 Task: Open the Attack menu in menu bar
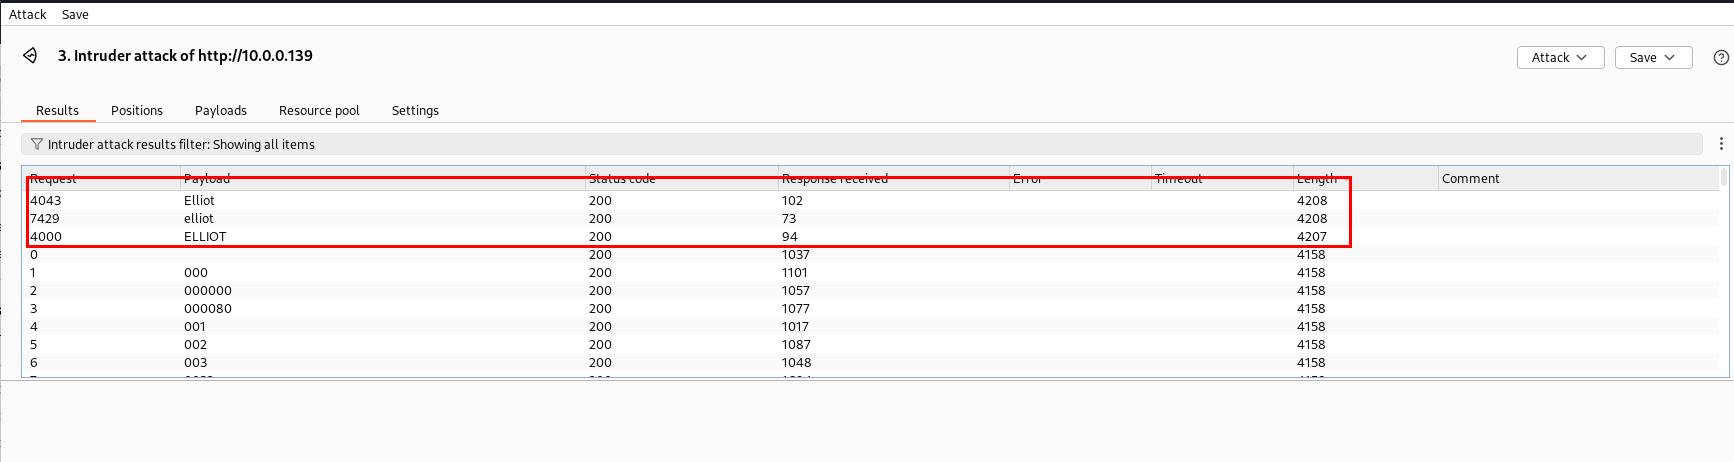[x=28, y=14]
